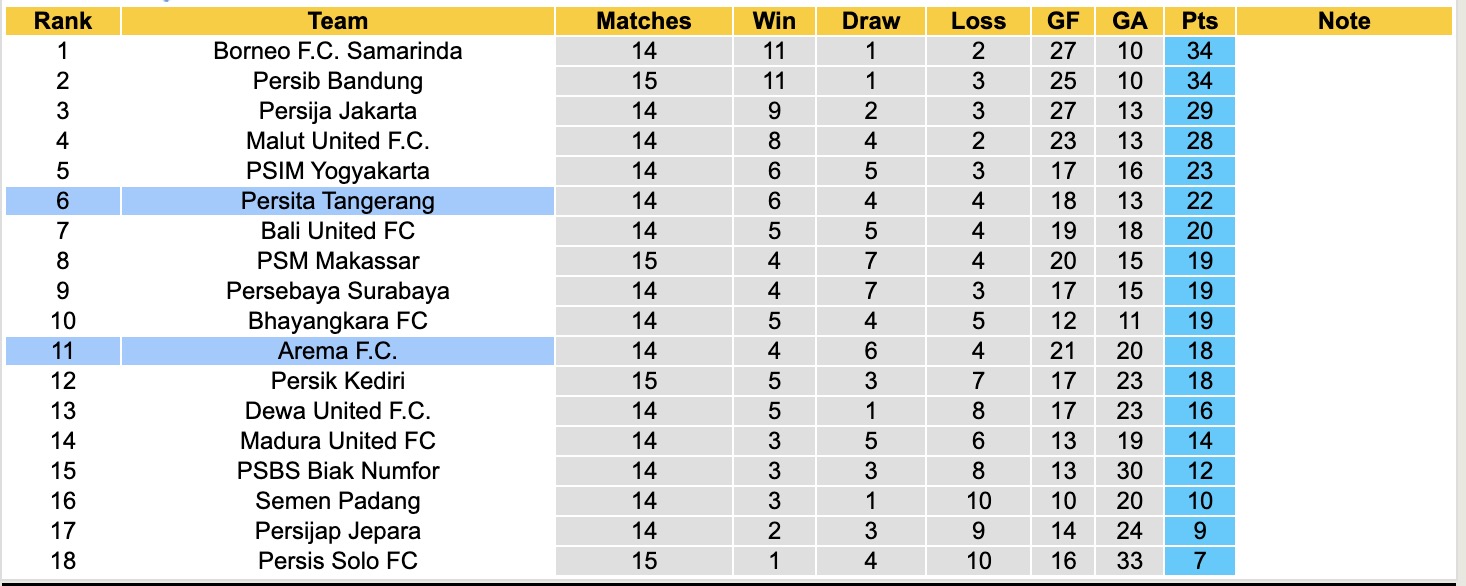
Task: Click on PSIM Yogyakarta team name
Action: click(x=338, y=171)
